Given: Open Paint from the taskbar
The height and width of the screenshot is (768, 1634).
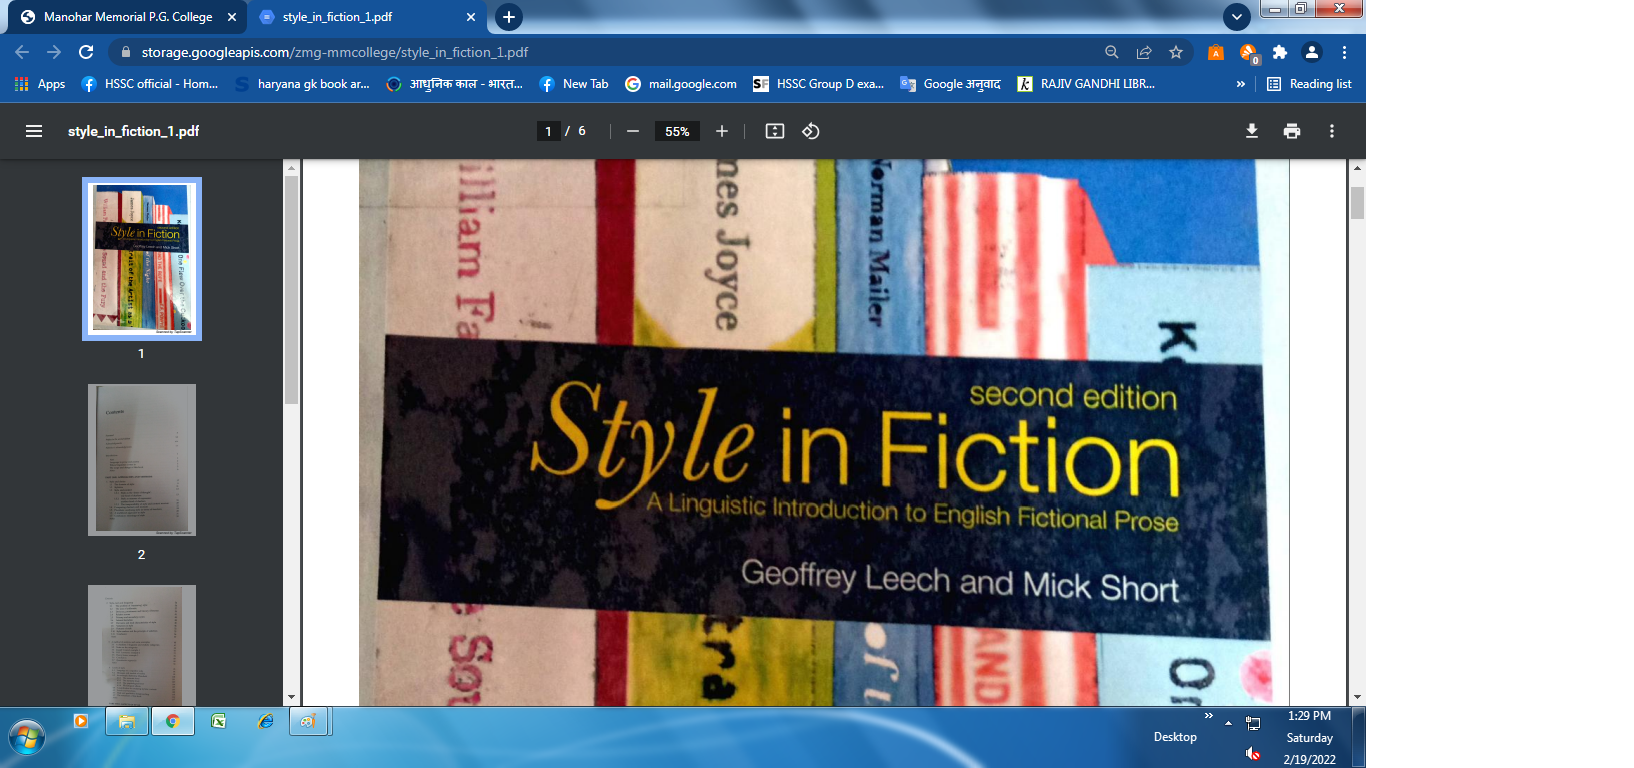Looking at the screenshot, I should (x=309, y=721).
